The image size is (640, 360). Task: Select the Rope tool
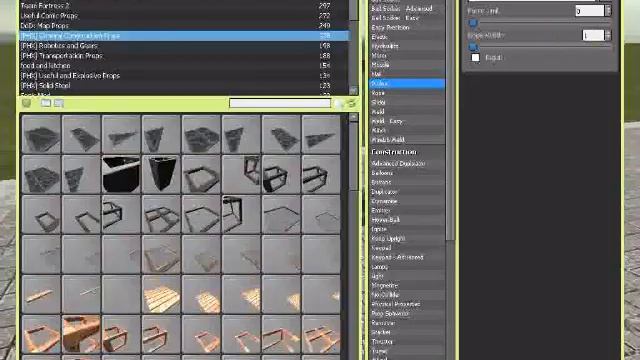tap(407, 93)
